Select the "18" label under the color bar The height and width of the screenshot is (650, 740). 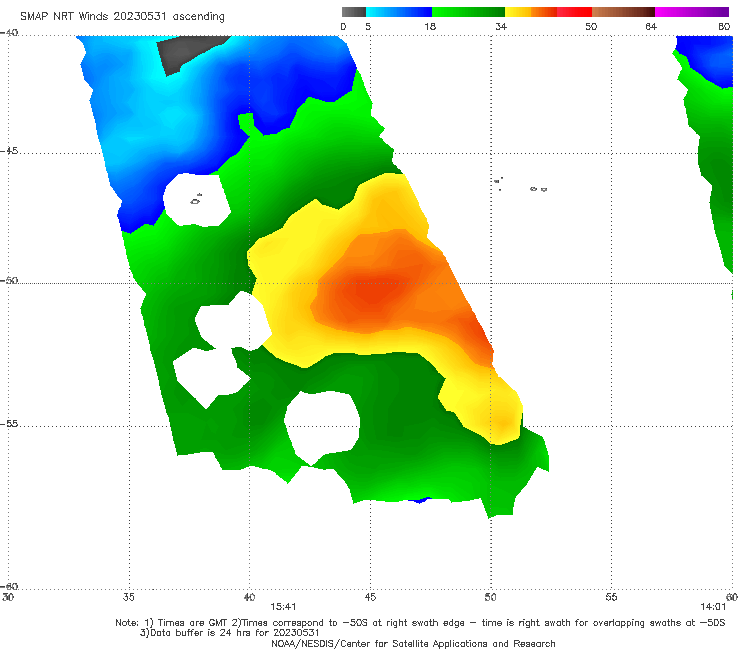pos(430,27)
